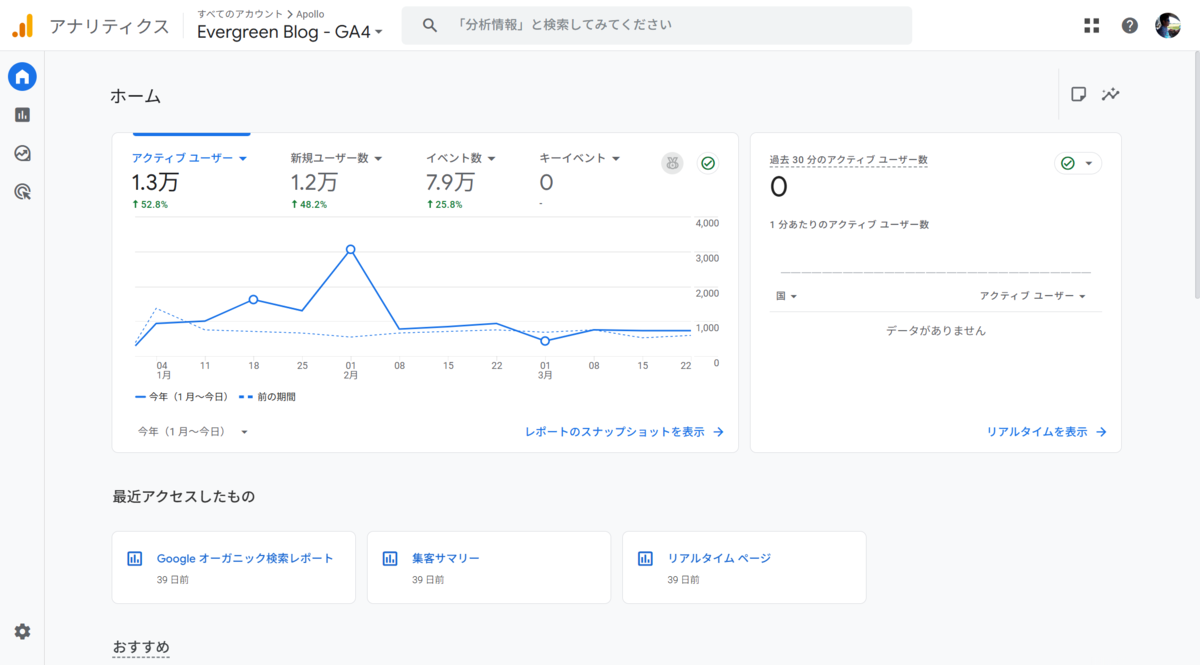Open the 集客サマリー recent card
This screenshot has height=665, width=1200.
489,567
